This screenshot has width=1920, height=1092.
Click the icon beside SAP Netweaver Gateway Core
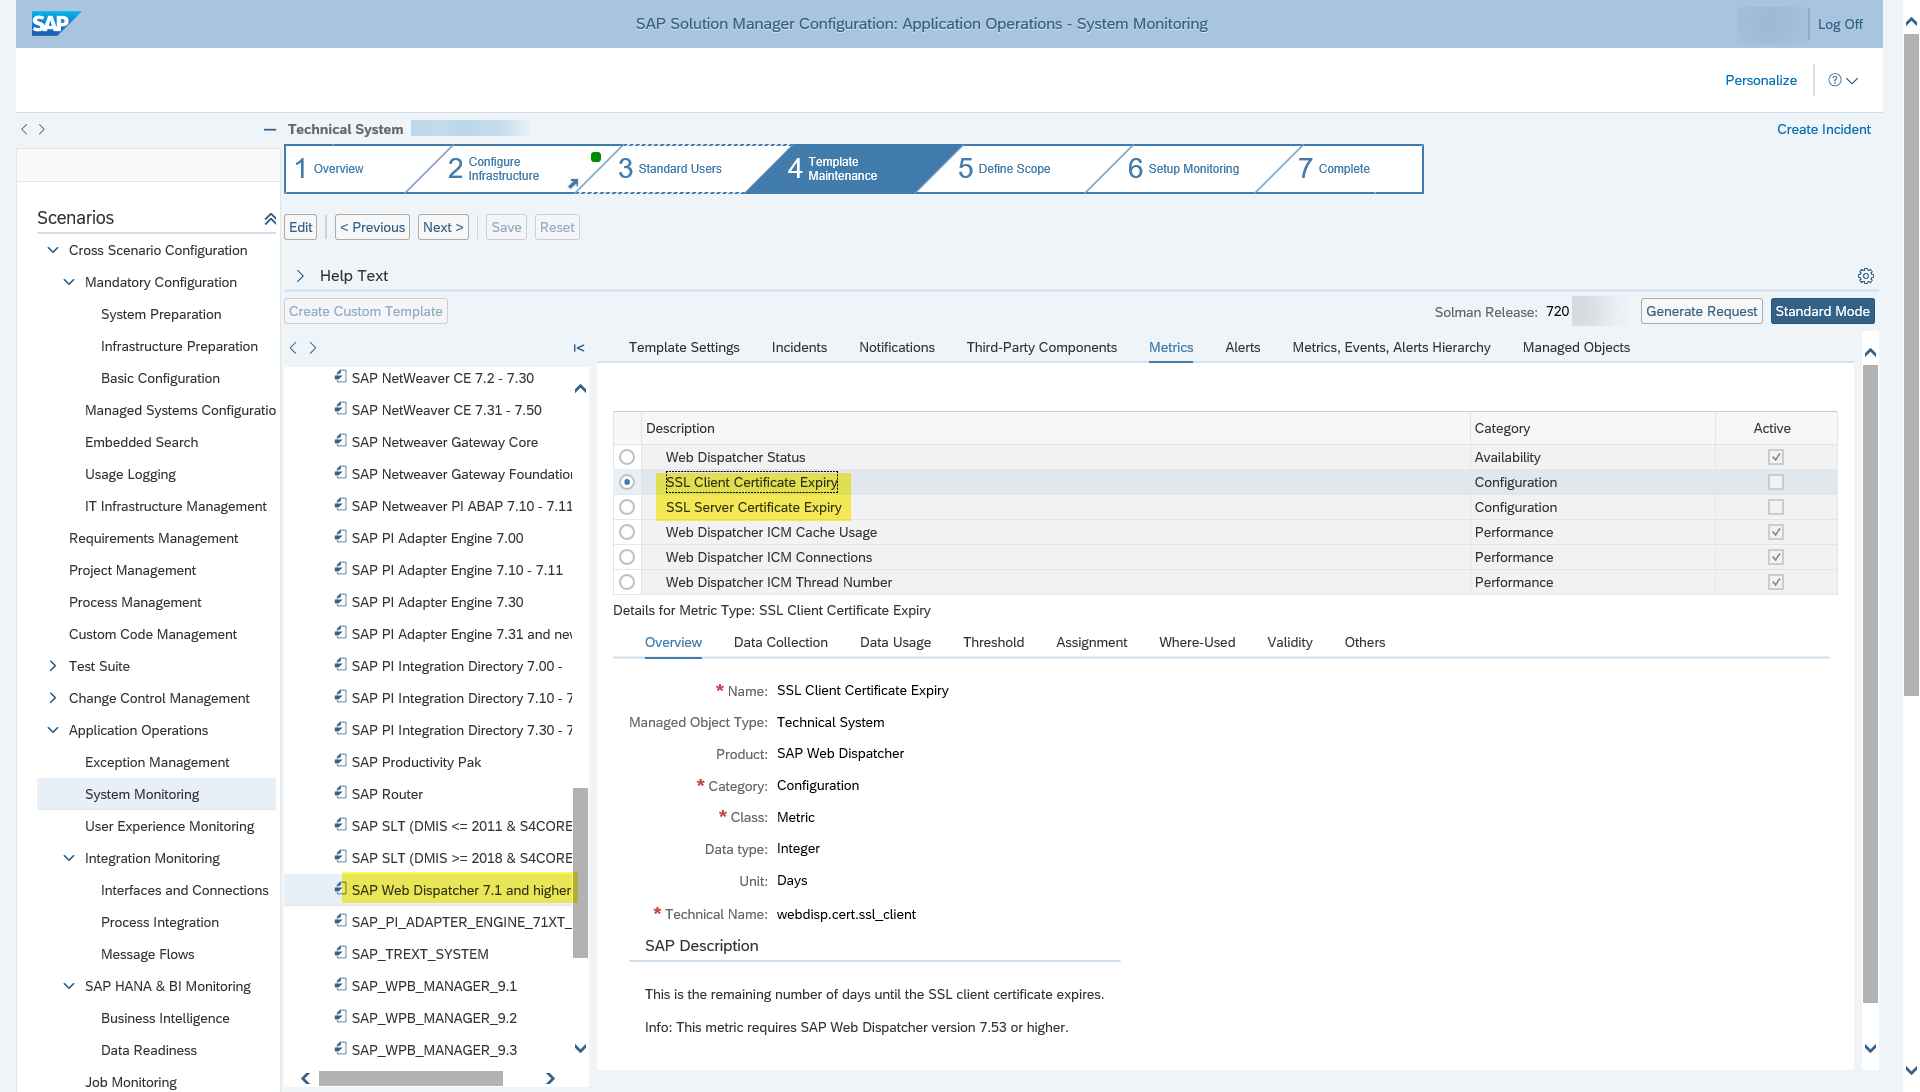pos(340,441)
